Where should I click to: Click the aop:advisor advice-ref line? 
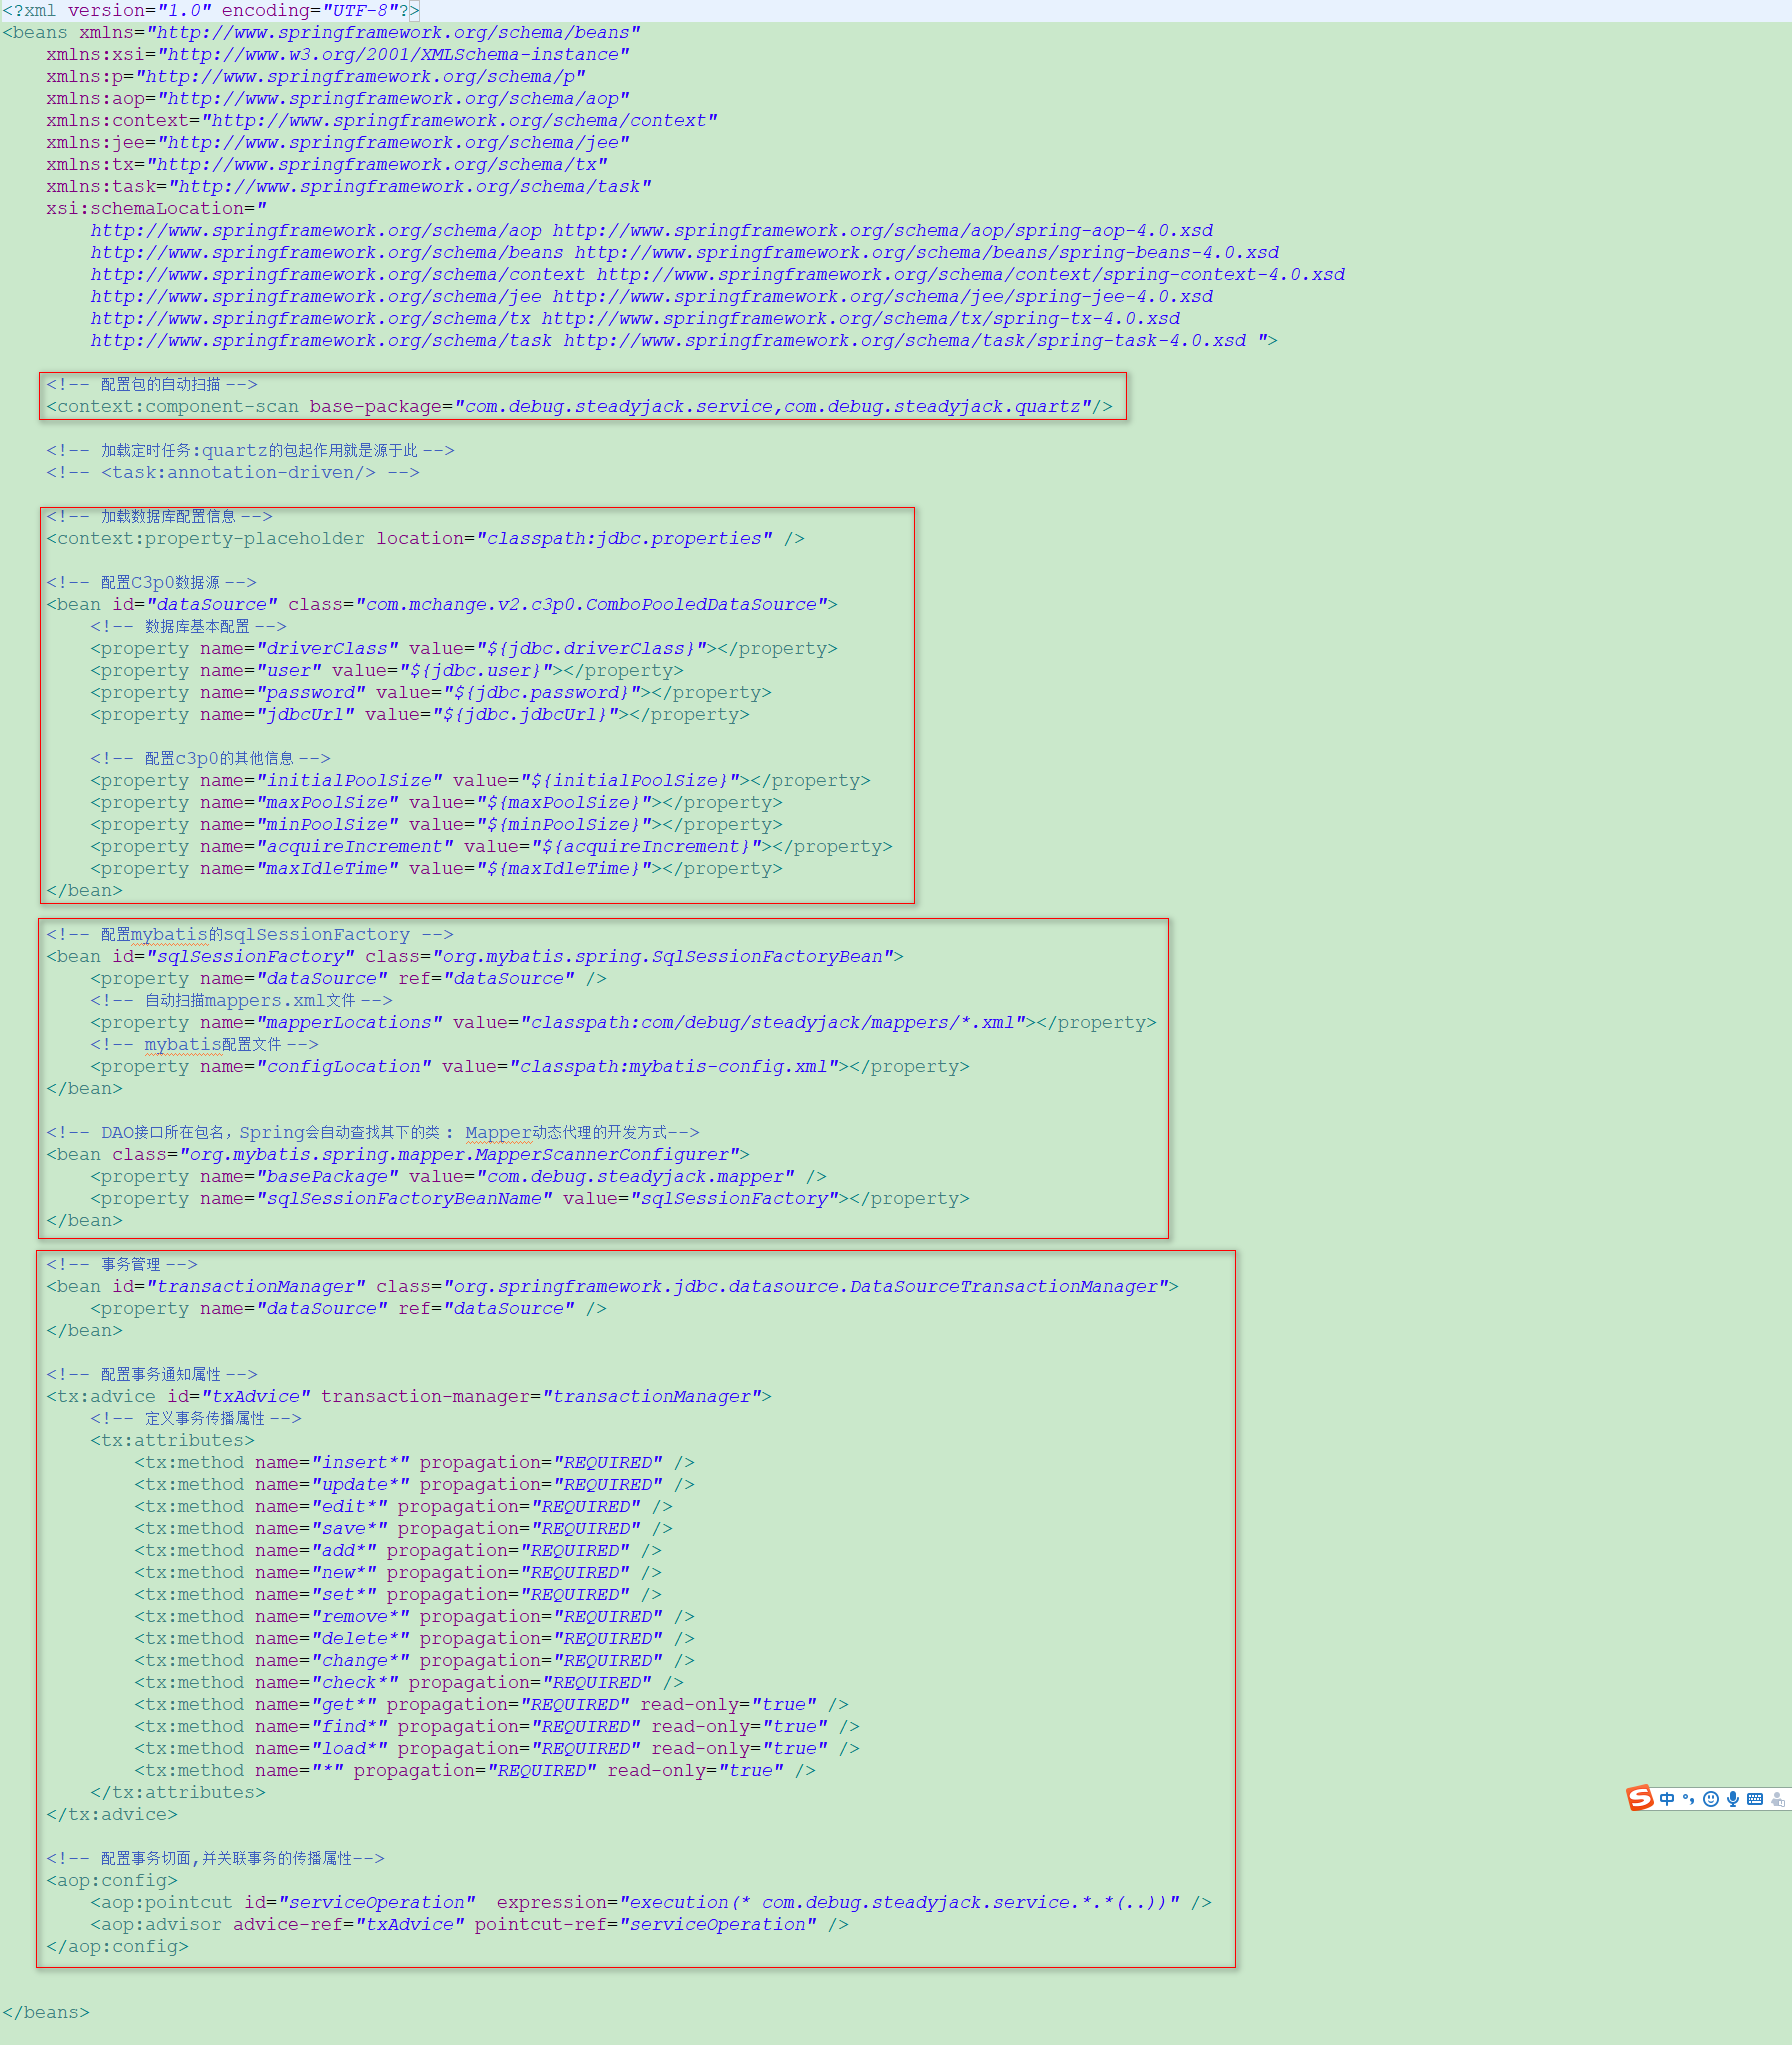[x=469, y=1925]
